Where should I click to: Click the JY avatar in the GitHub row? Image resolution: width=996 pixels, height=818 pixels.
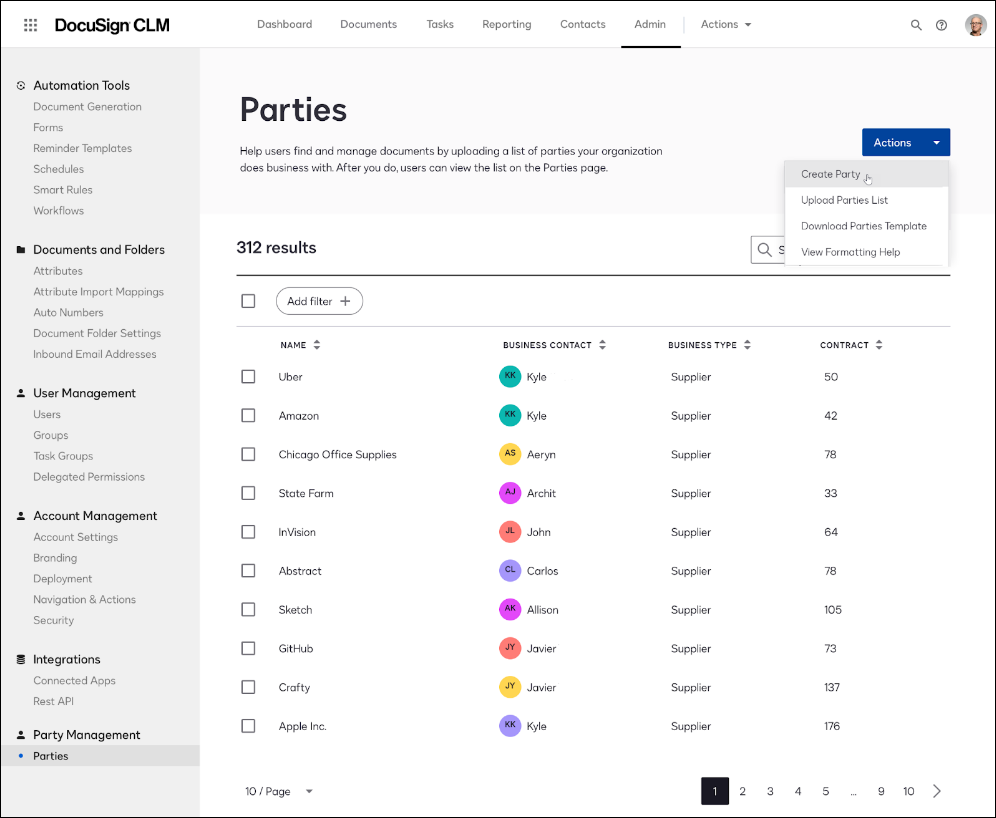(x=510, y=647)
